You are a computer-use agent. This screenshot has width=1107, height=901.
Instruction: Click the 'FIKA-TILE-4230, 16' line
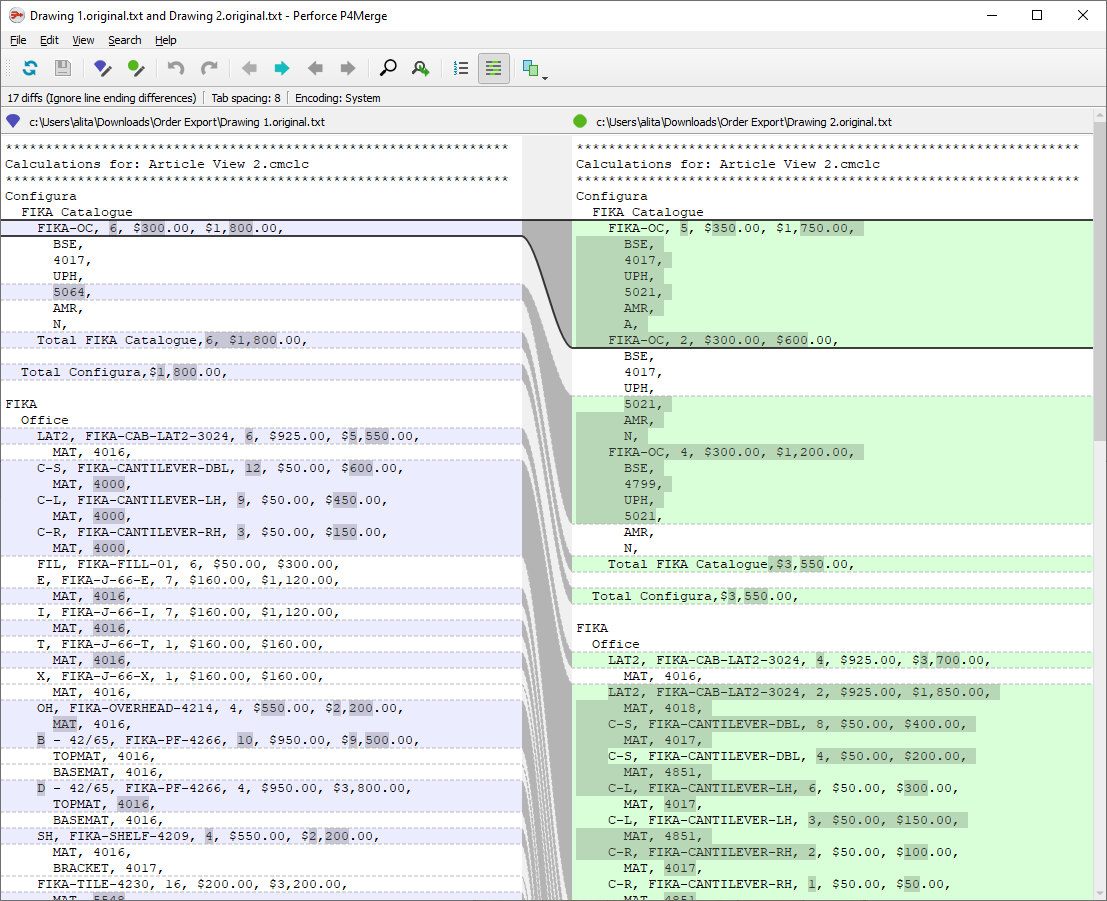coord(192,884)
